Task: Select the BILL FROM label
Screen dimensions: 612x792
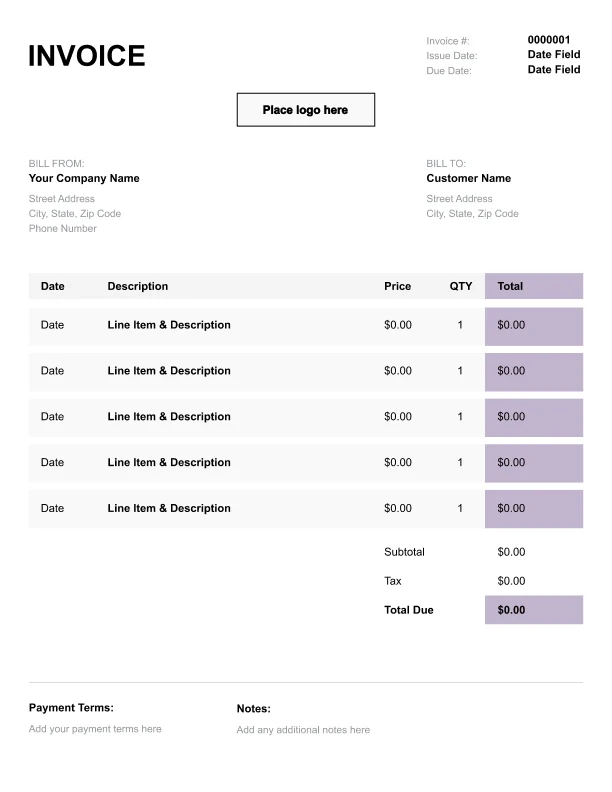Action: click(x=57, y=164)
